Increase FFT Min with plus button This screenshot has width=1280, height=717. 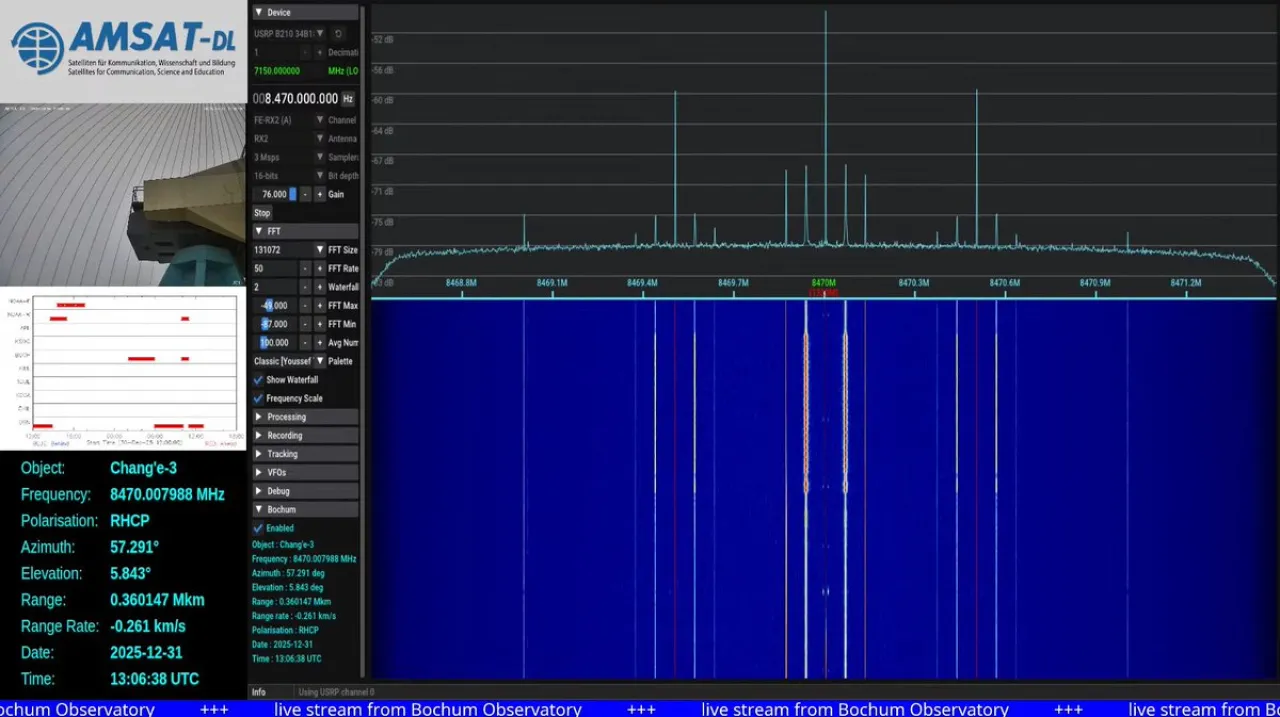(x=320, y=324)
